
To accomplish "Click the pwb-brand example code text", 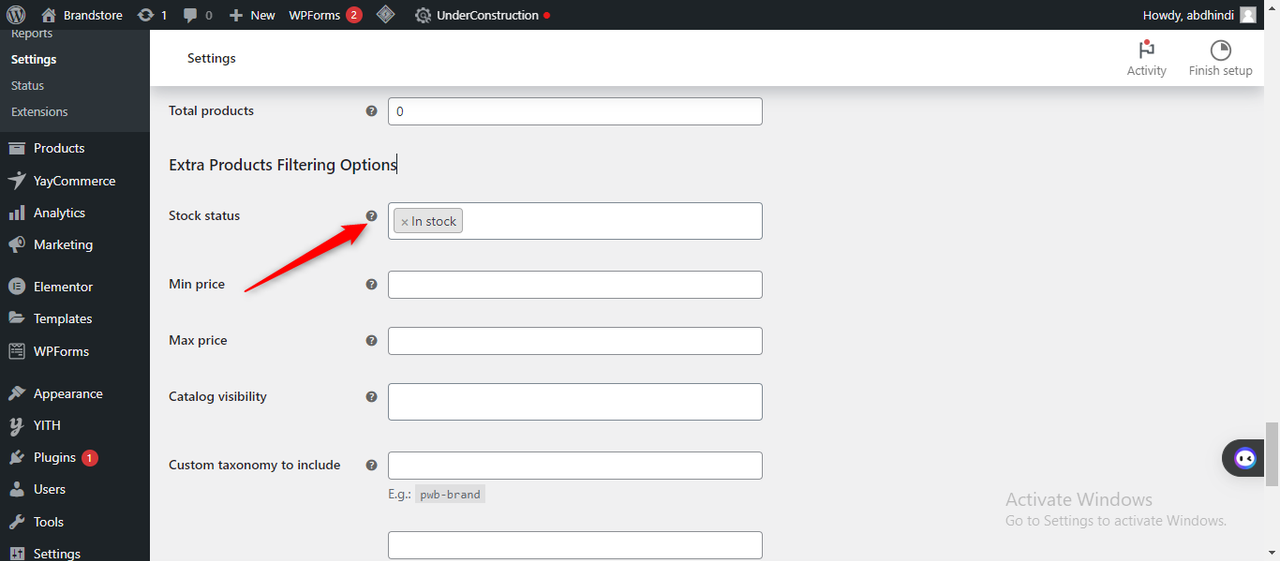I will (x=450, y=494).
